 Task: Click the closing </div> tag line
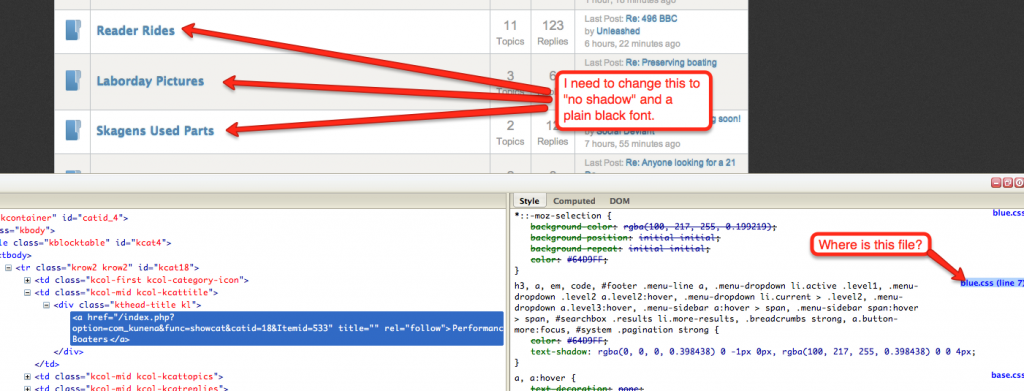(69, 352)
